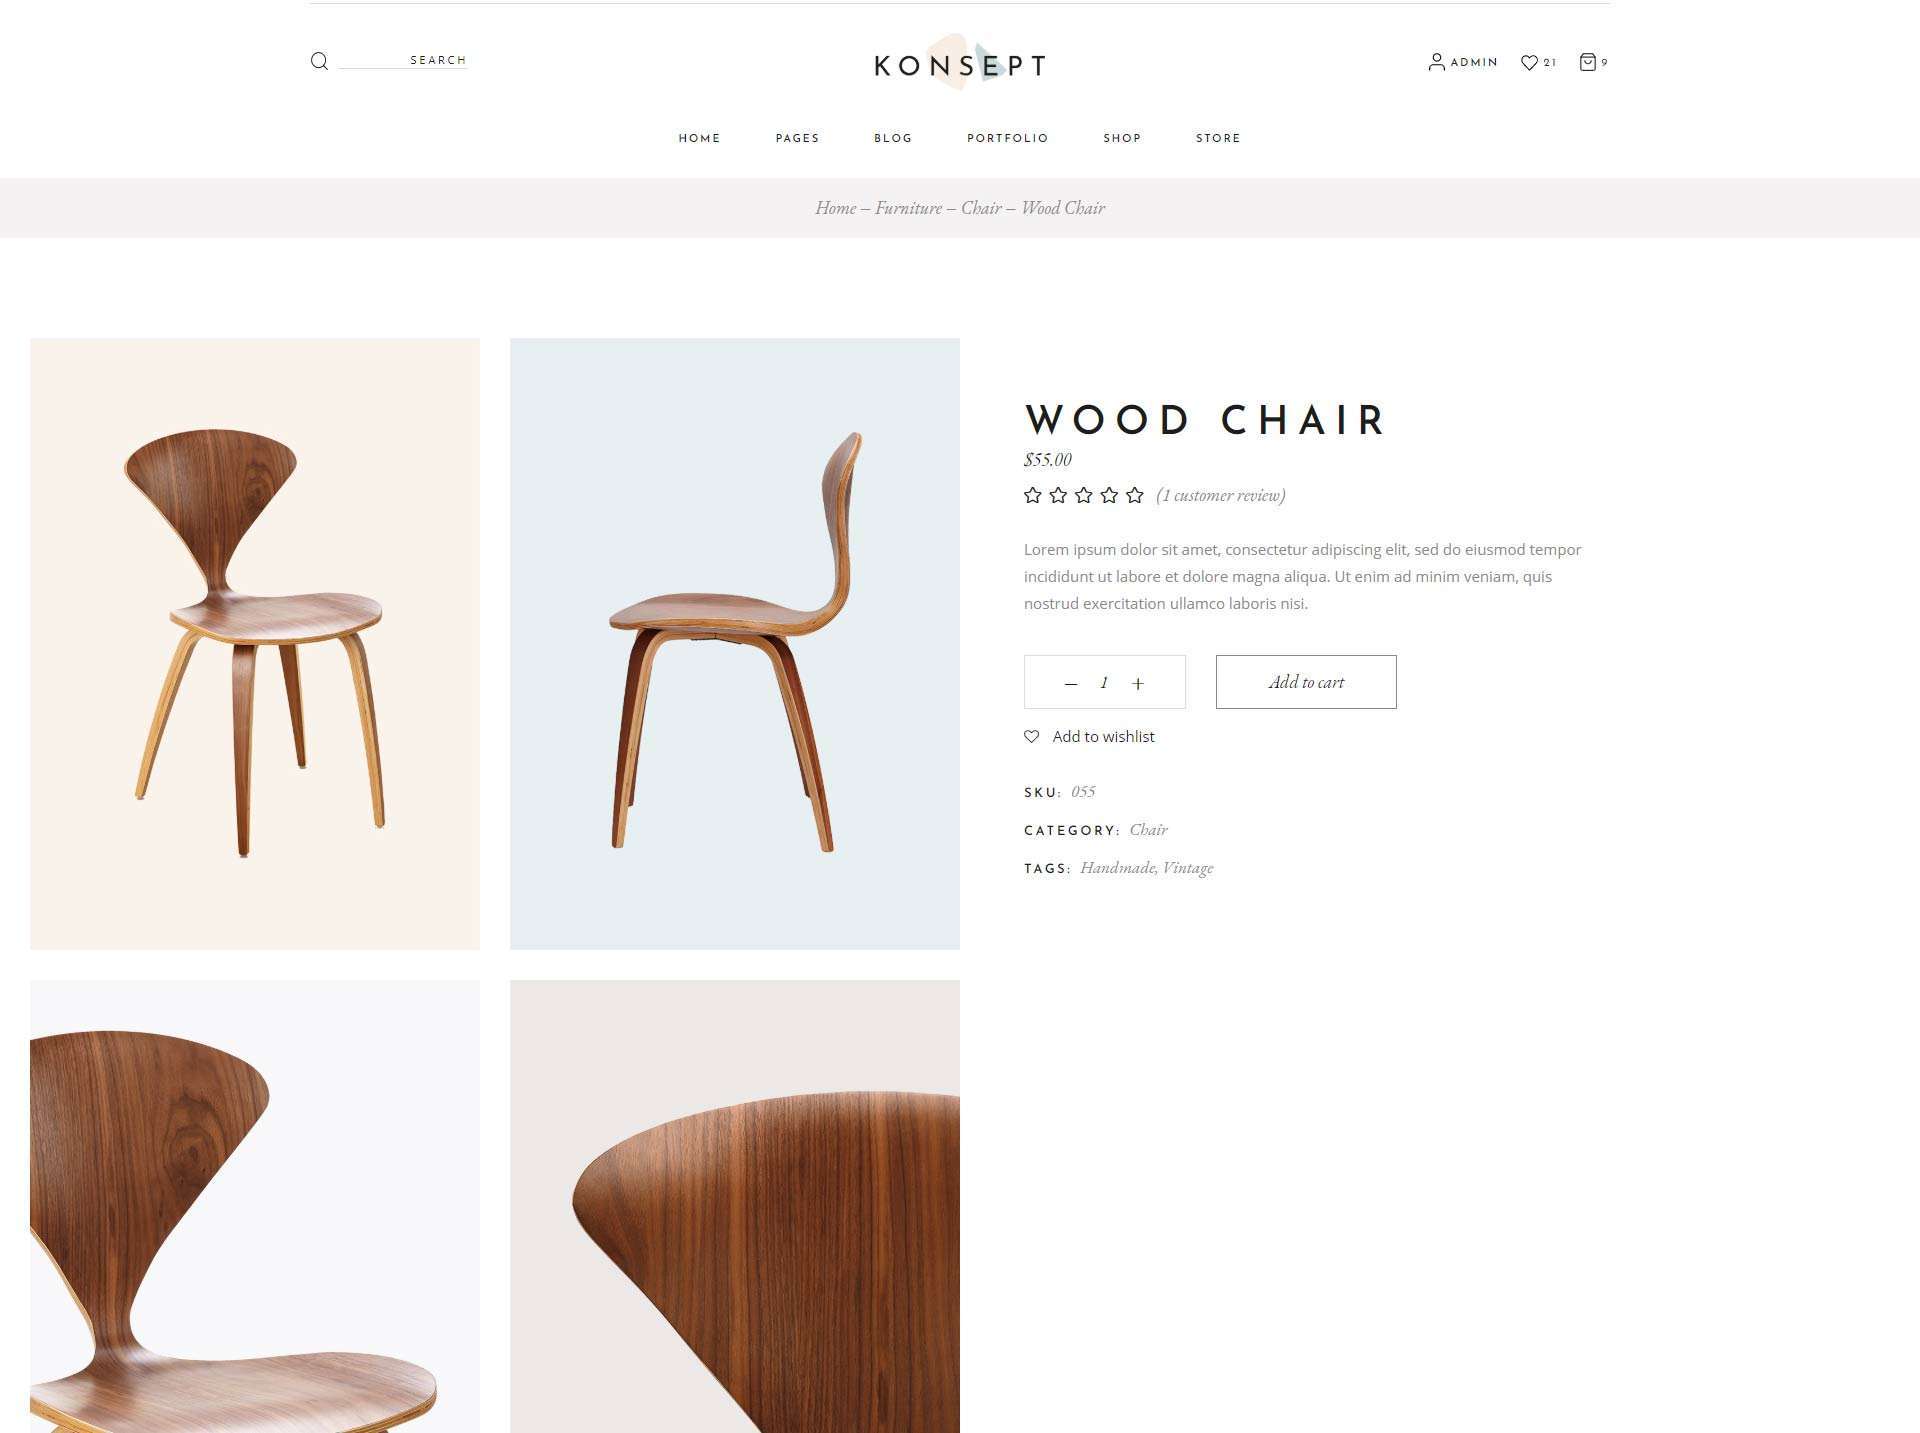Image resolution: width=1920 pixels, height=1433 pixels.
Task: Open the shopping cart bag icon
Action: click(x=1587, y=62)
